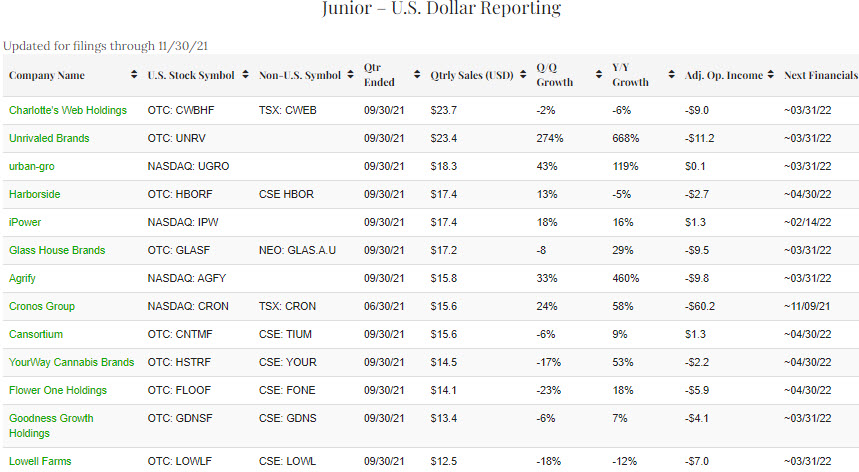Click sort icon next to Non-U.S. Symbol
This screenshot has height=472, width=859.
(x=352, y=75)
